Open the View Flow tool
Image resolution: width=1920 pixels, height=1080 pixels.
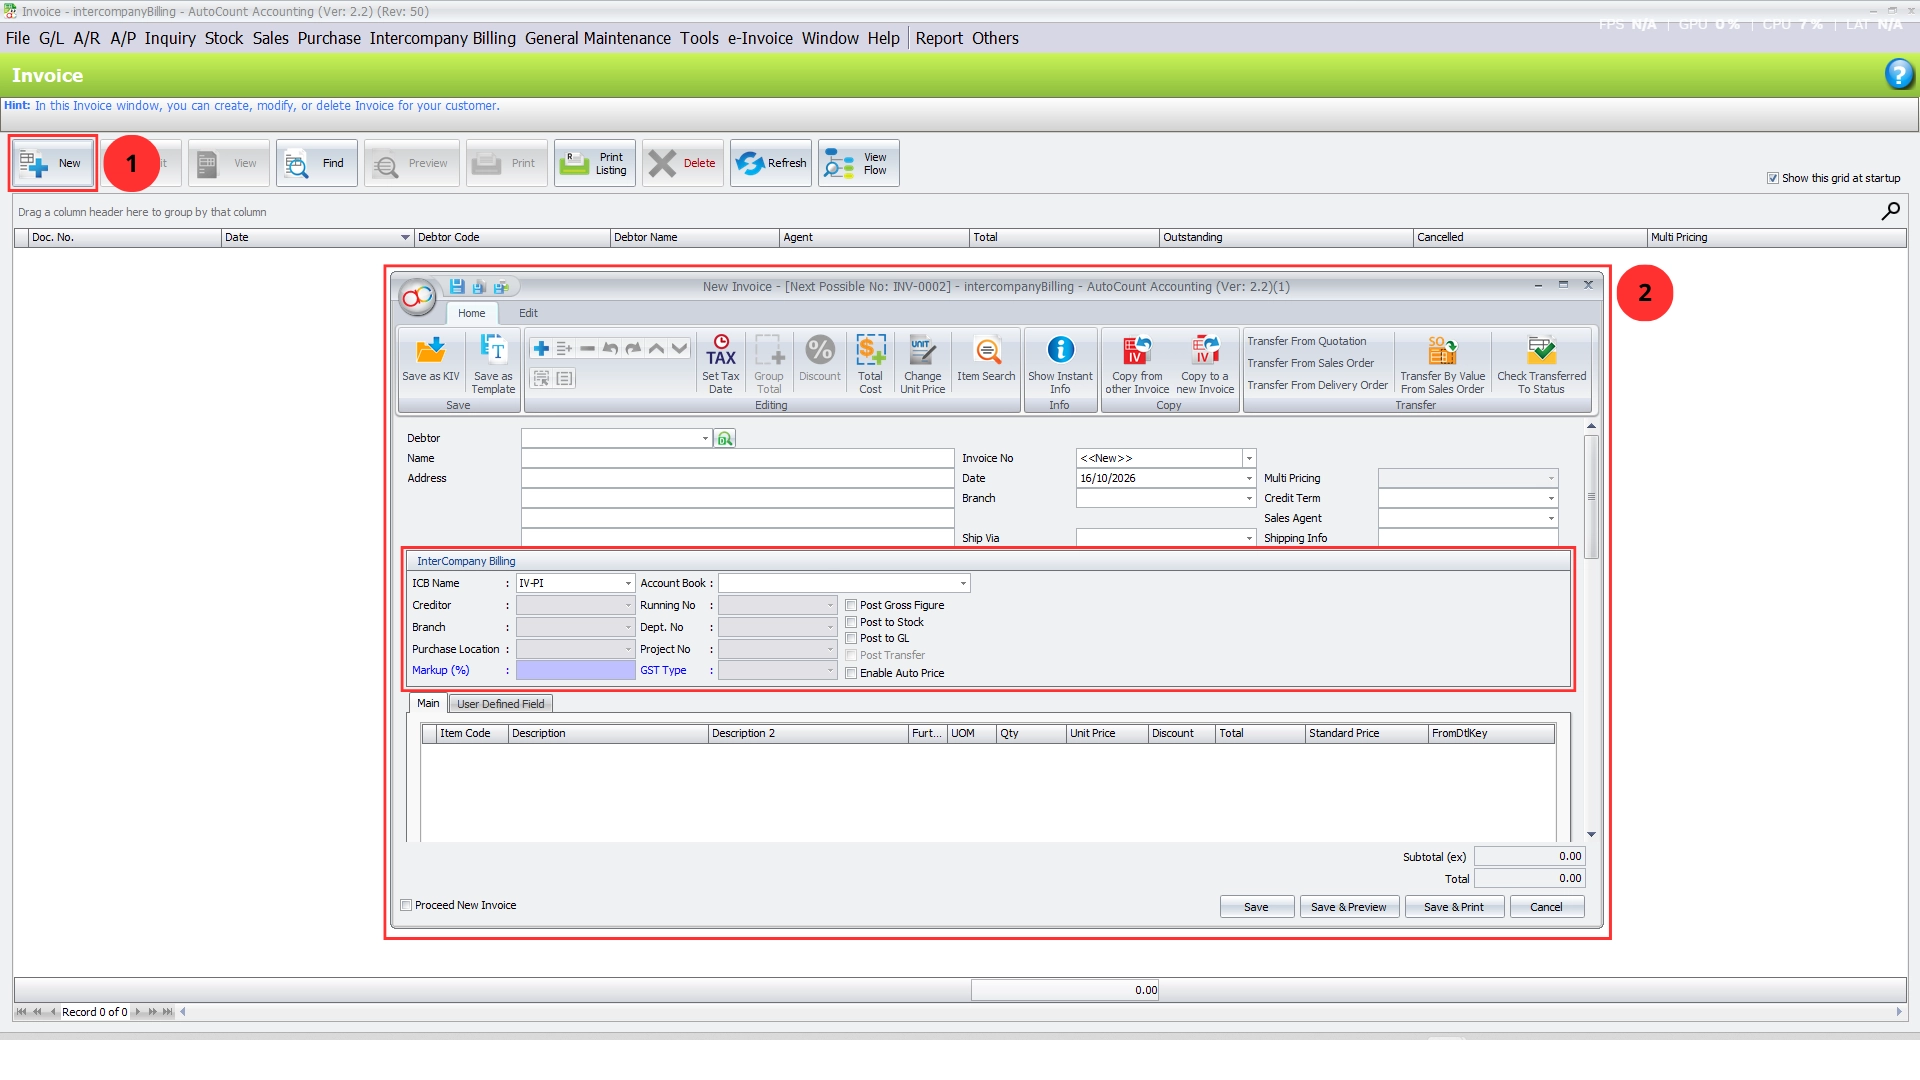click(x=858, y=163)
